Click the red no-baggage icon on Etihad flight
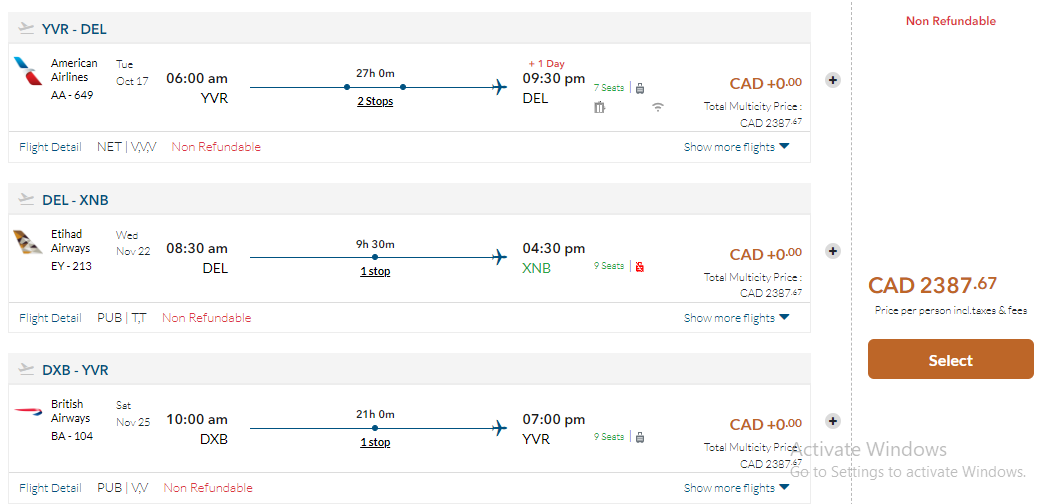The width and height of the screenshot is (1045, 504). tap(640, 266)
